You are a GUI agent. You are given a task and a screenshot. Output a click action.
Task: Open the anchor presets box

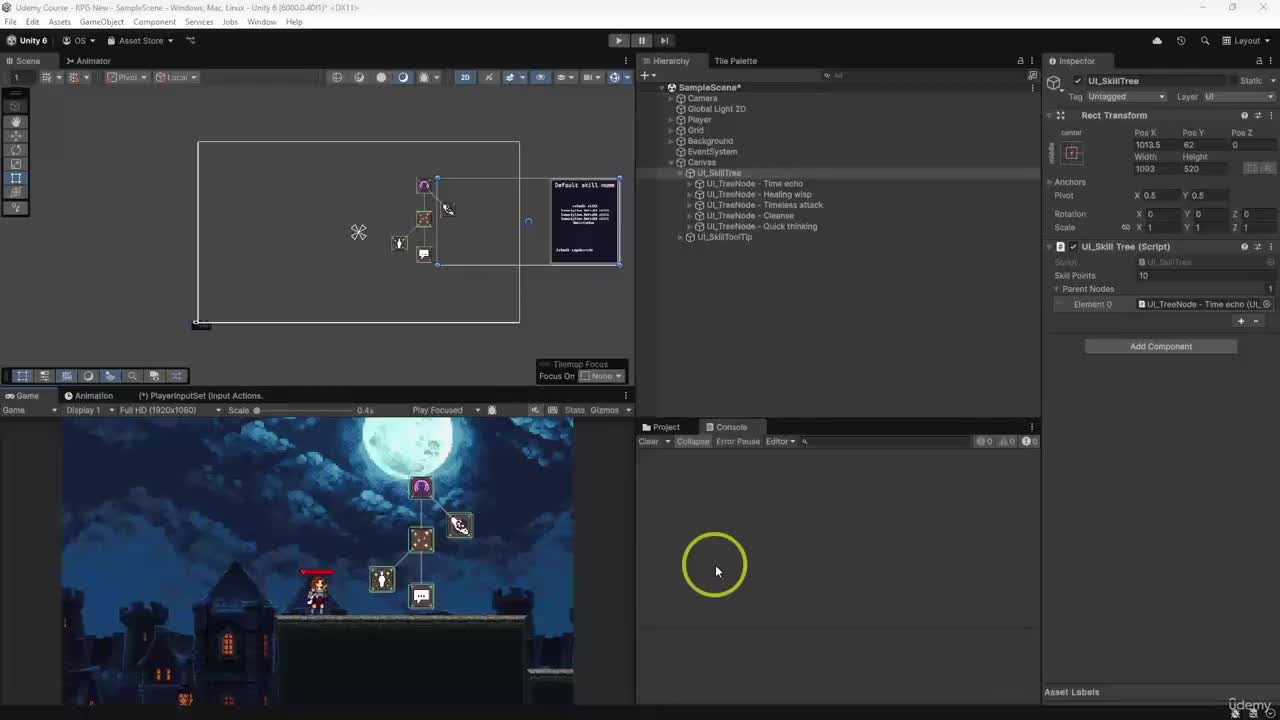pos(1072,153)
